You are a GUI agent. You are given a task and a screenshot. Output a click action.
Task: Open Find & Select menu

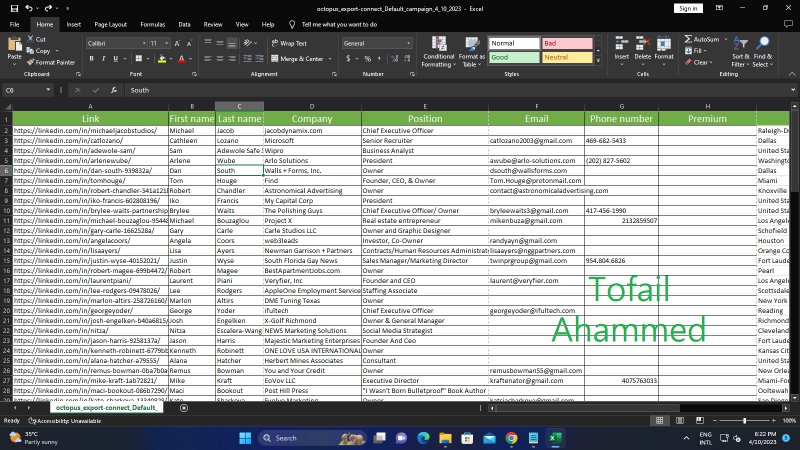point(763,52)
